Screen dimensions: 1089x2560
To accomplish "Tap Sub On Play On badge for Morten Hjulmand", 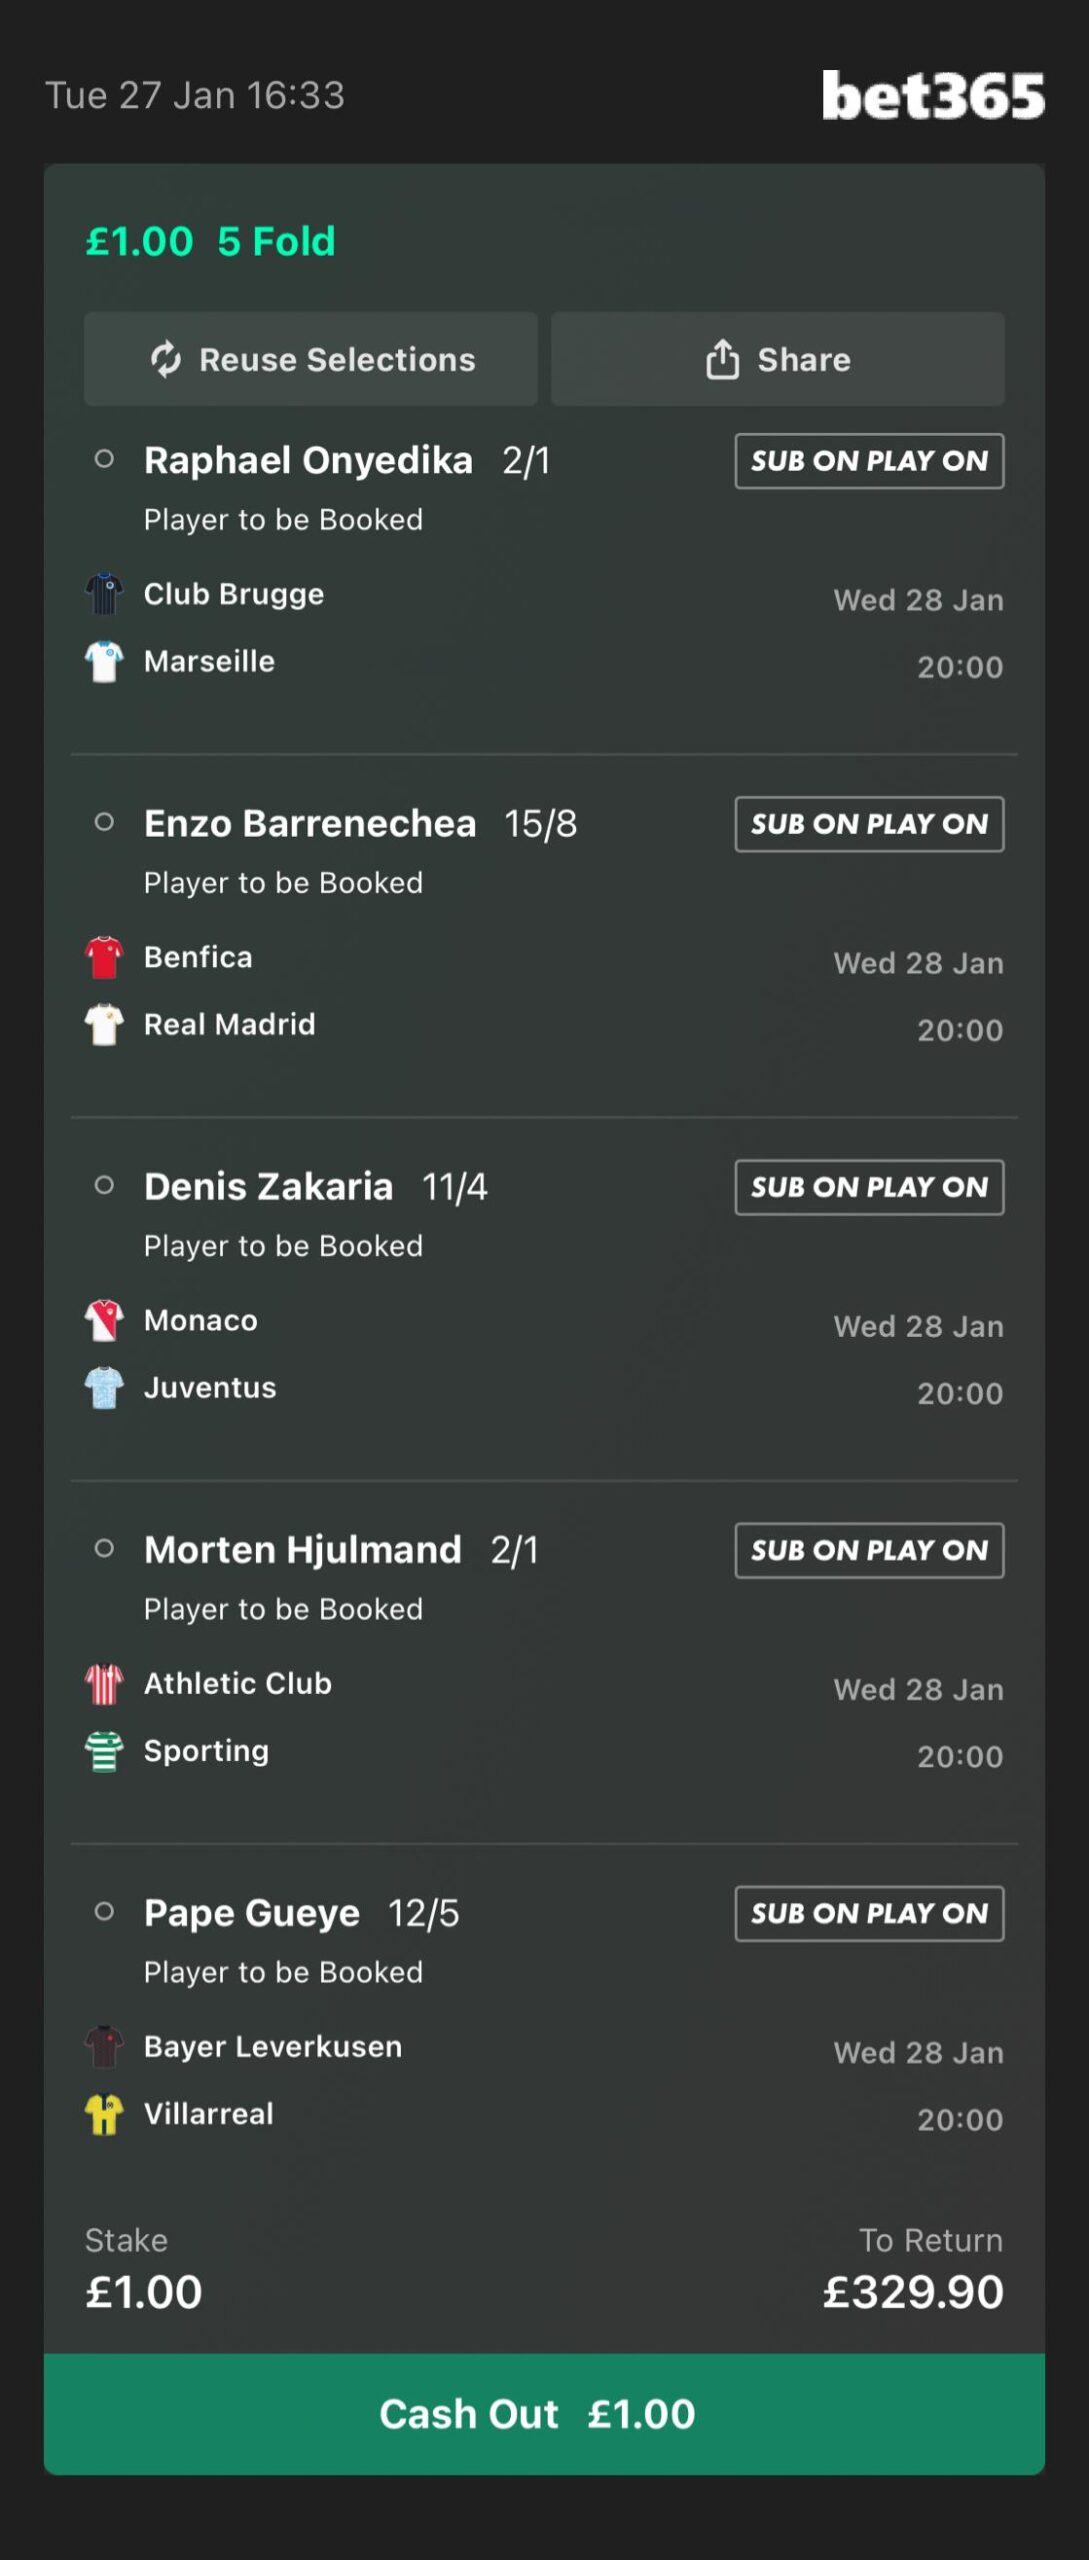I will [x=869, y=1550].
